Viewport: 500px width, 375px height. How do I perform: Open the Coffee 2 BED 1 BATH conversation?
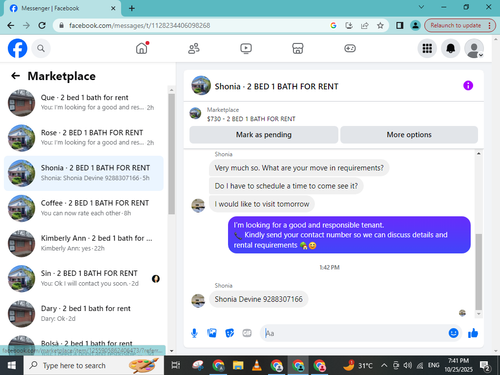pyautogui.click(x=83, y=208)
